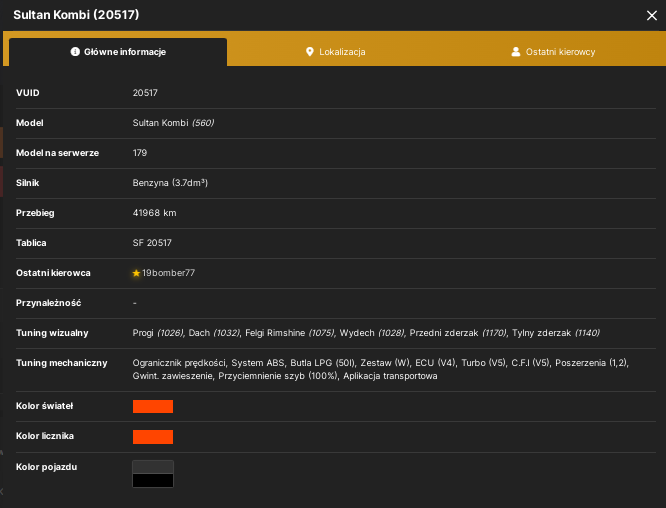Click the Tablica label
The height and width of the screenshot is (508, 666).
point(31,243)
